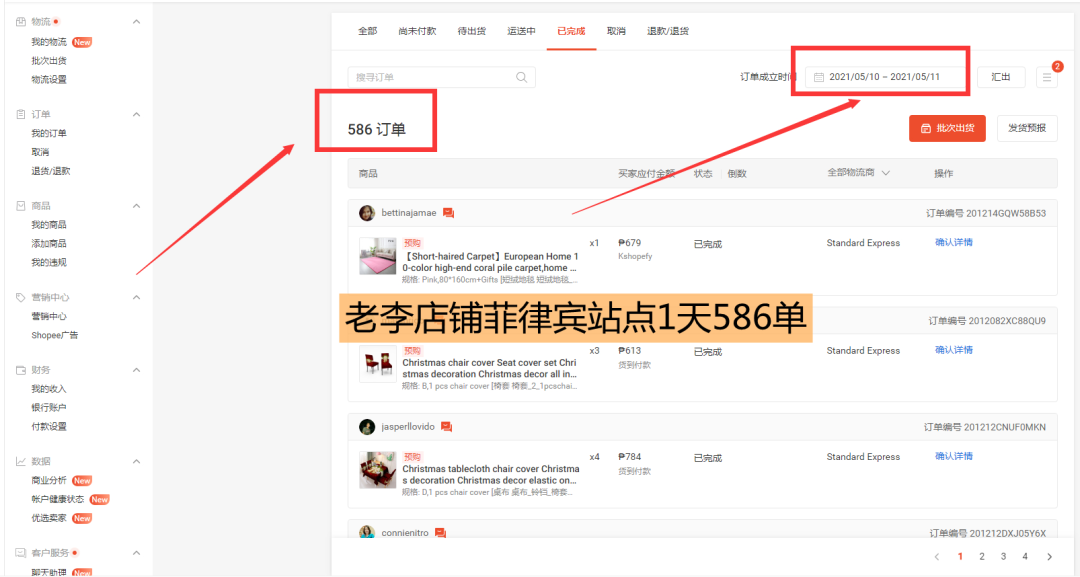The image size is (1080, 577).
Task: Open 确认详情 for order 201214GQW58B53
Action: click(x=953, y=242)
